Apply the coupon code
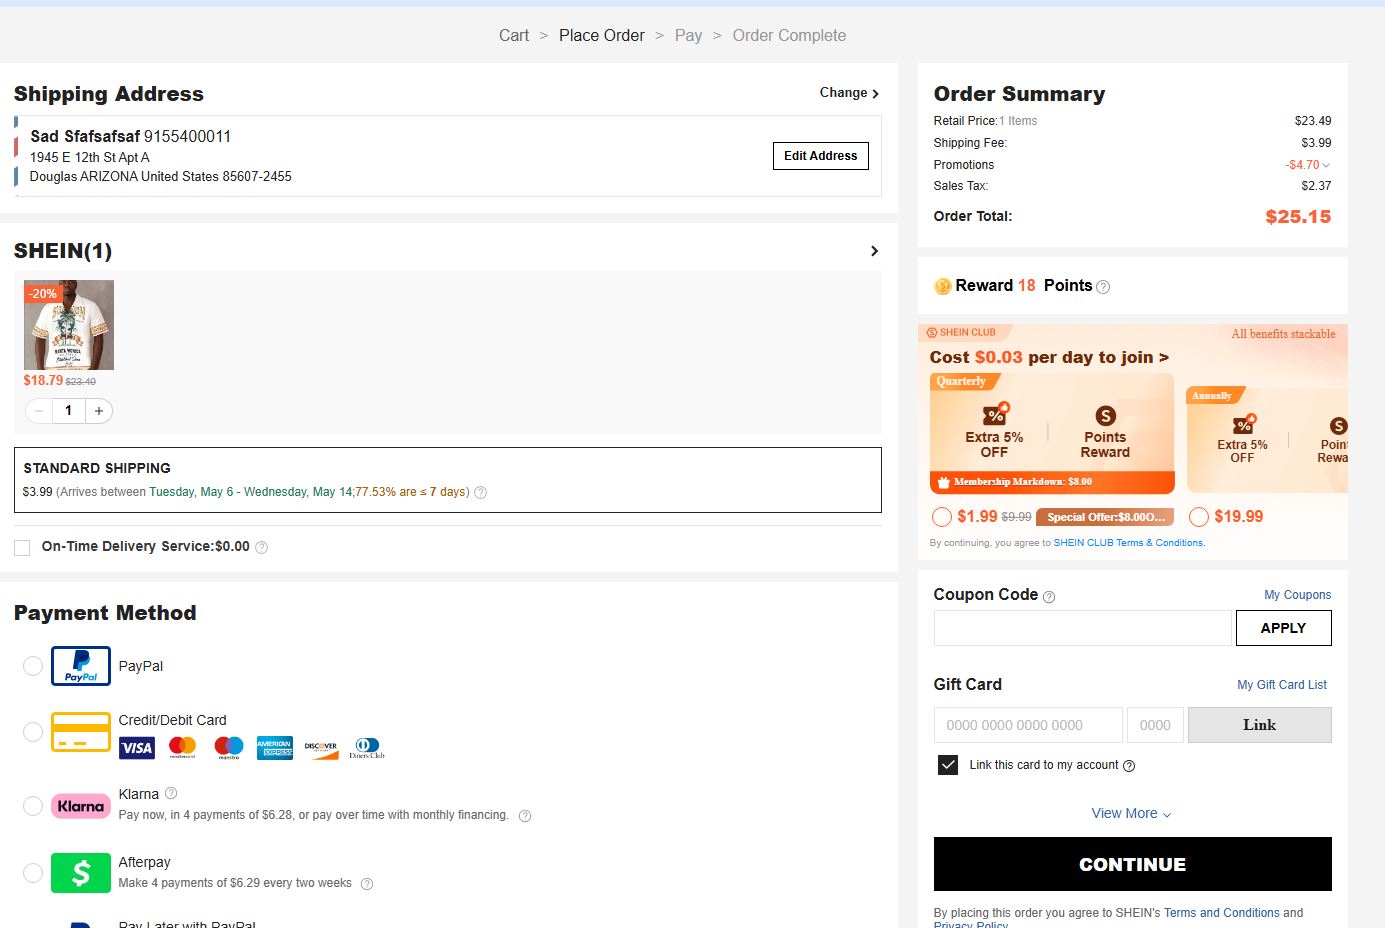 click(1284, 628)
